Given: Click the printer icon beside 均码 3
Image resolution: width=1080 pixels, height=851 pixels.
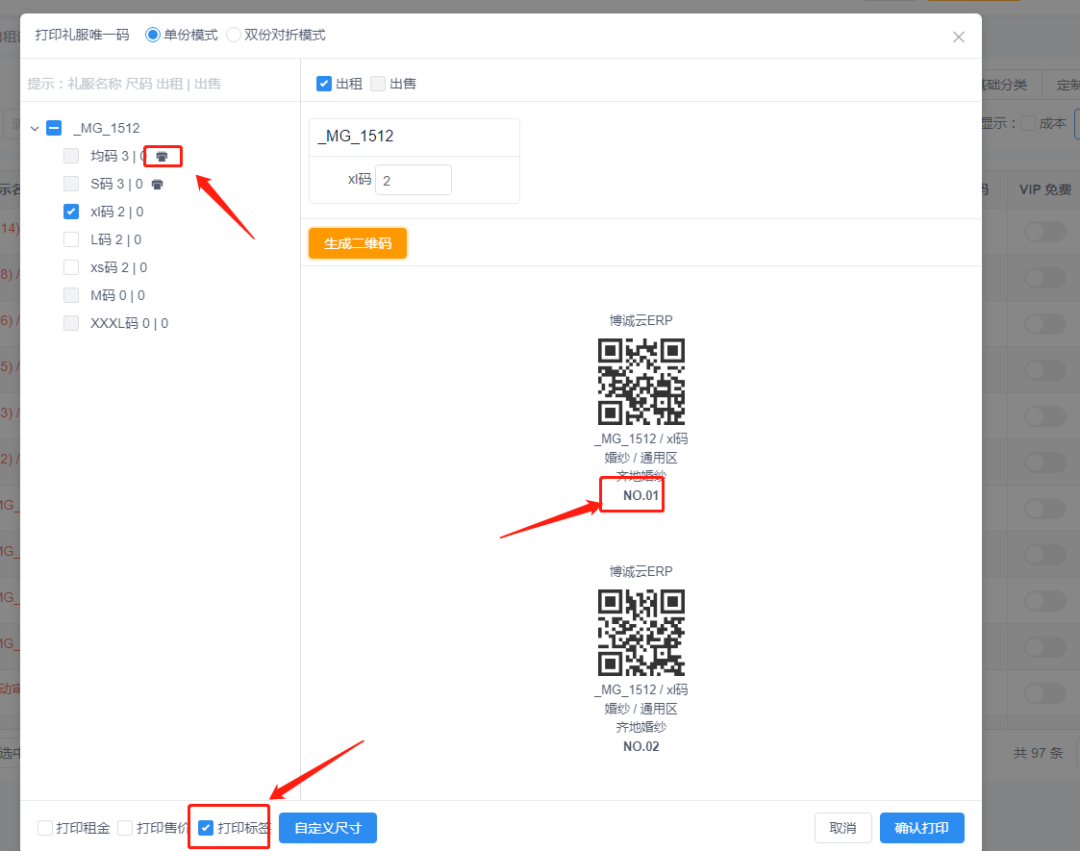Looking at the screenshot, I should pos(162,157).
